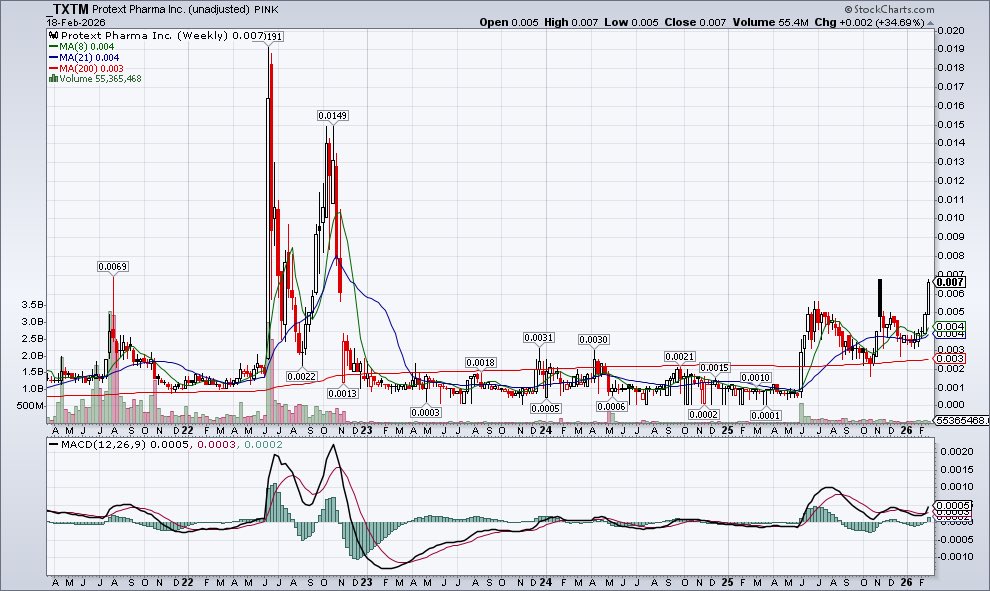Viewport: 990px width, 591px height.
Task: Click the 0.0005 low price annotation under candles
Action: (546, 409)
